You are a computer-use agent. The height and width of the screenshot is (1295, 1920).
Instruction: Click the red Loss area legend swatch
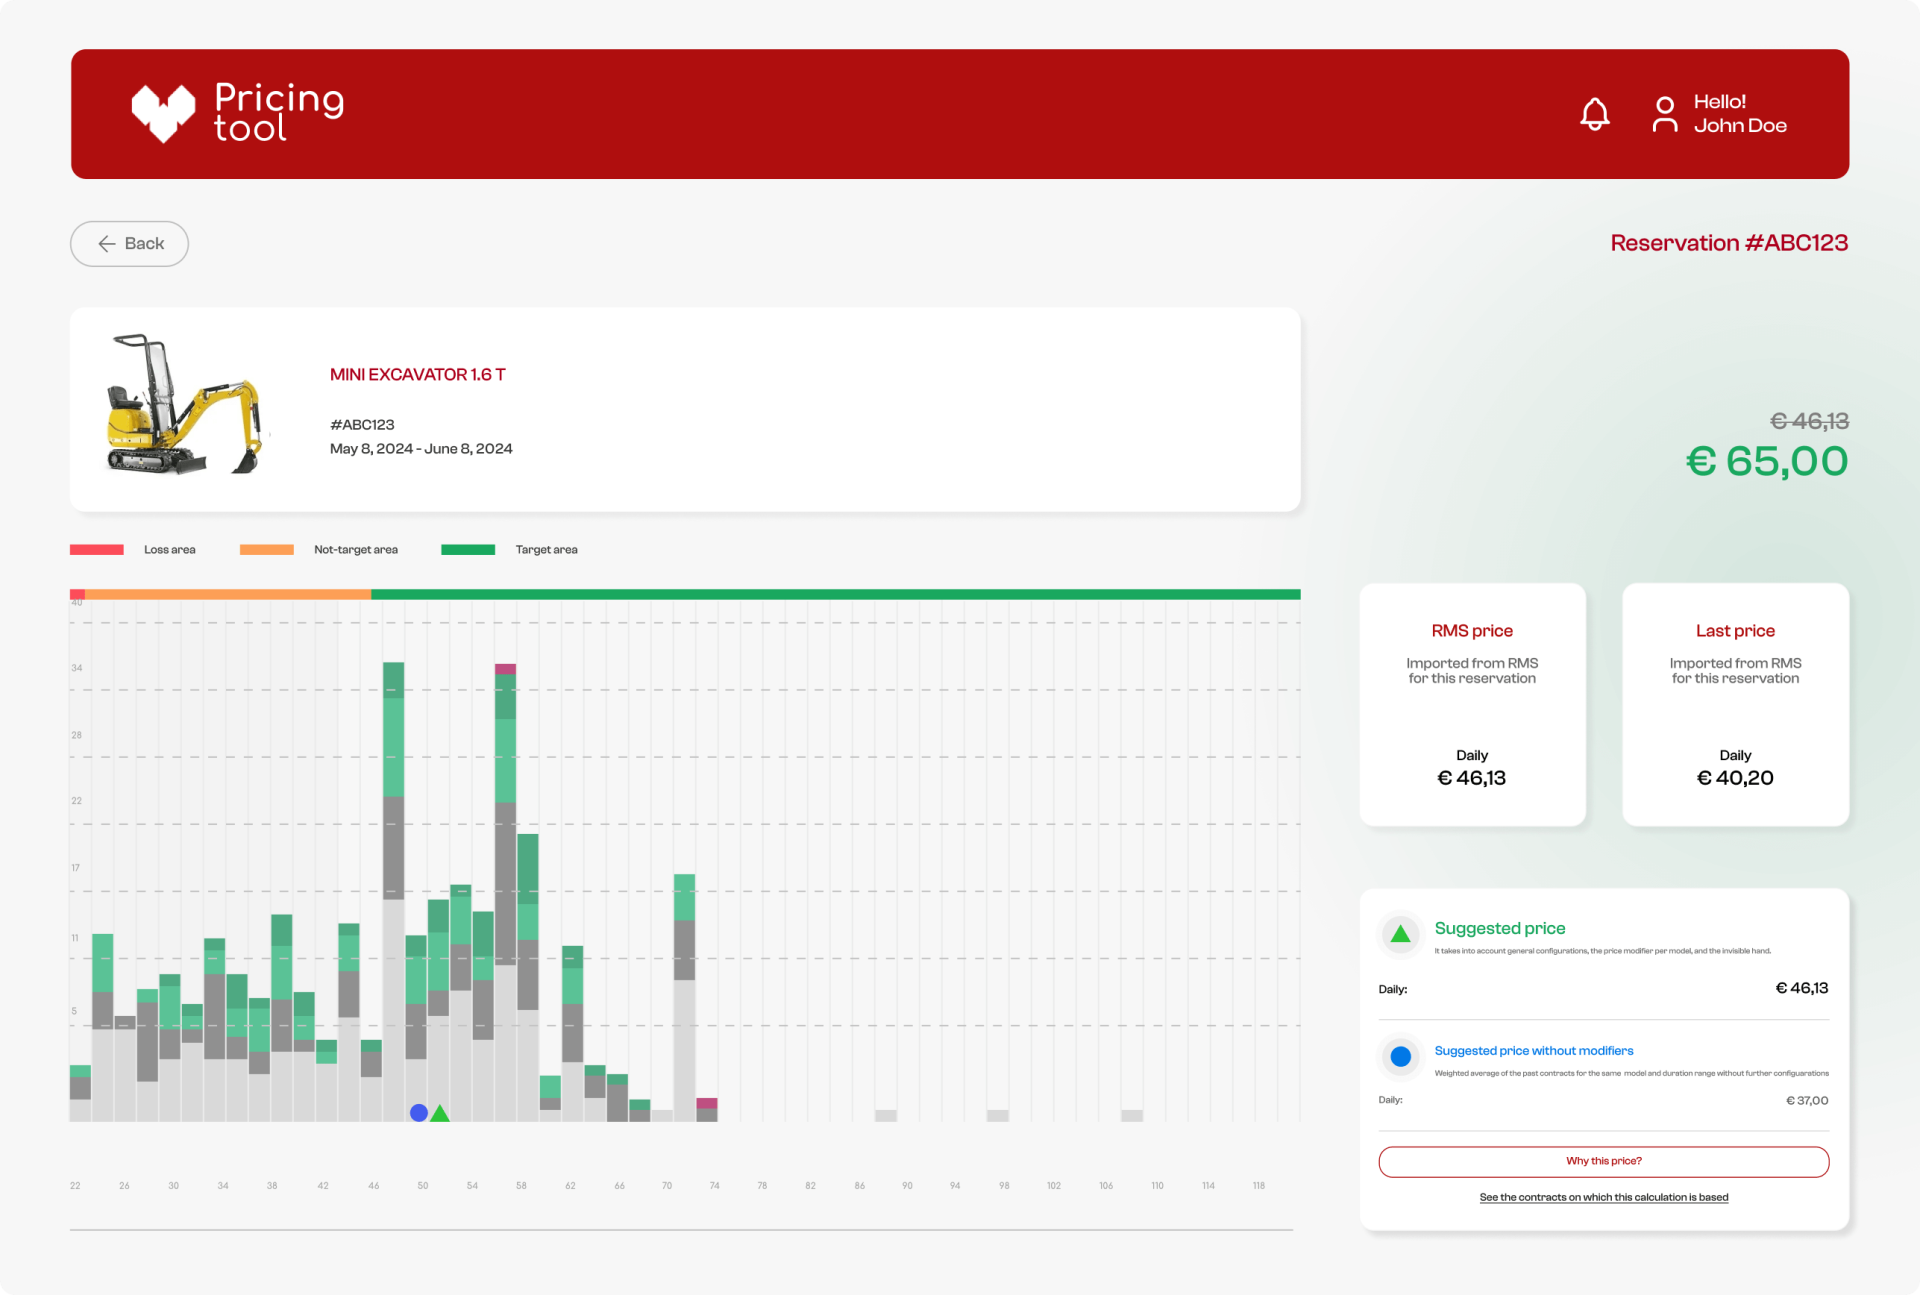tap(97, 549)
